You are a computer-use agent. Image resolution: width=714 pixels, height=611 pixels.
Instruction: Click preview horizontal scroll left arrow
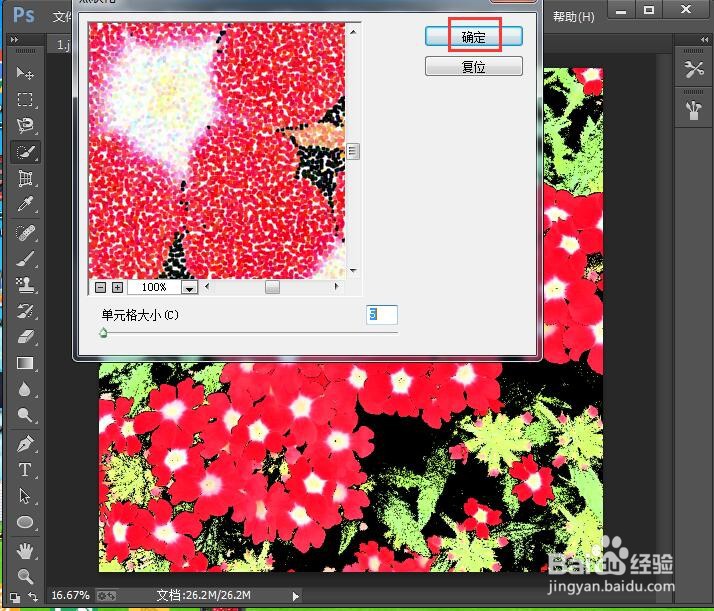(208, 286)
